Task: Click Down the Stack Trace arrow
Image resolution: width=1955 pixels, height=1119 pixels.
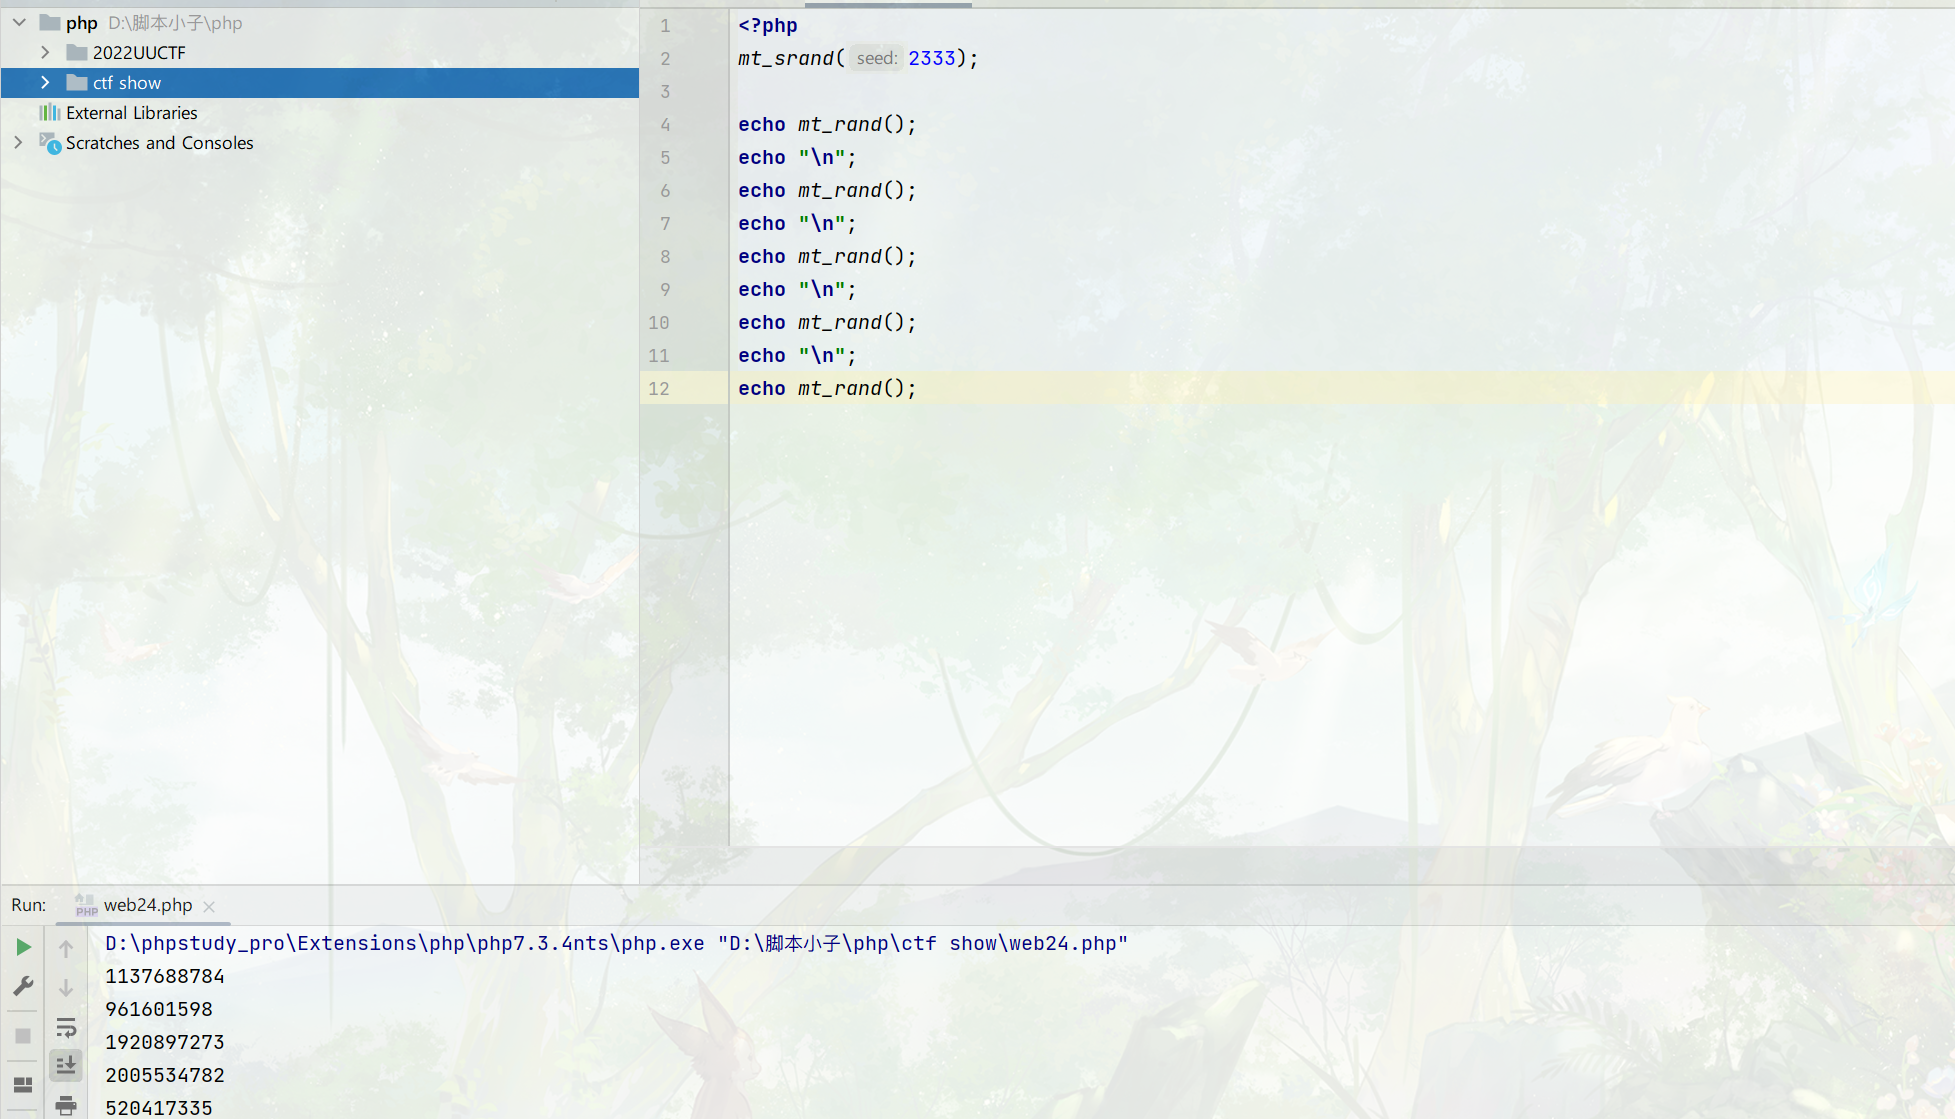Action: [66, 988]
